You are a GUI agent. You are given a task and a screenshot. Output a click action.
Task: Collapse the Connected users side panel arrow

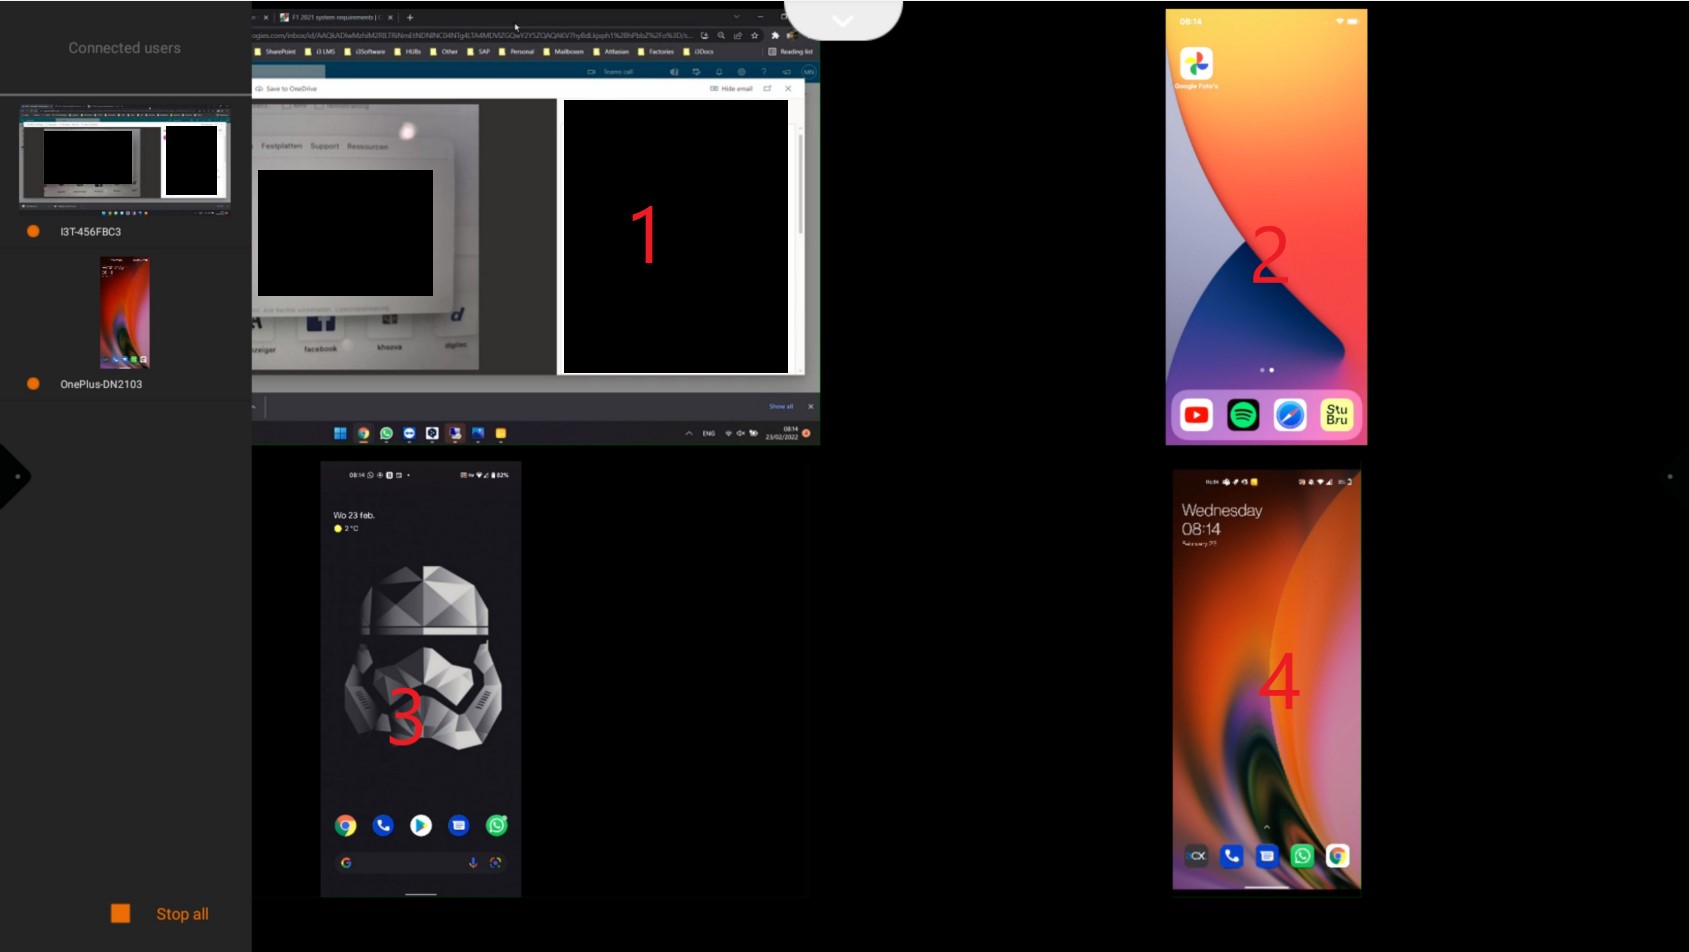[x=15, y=477]
